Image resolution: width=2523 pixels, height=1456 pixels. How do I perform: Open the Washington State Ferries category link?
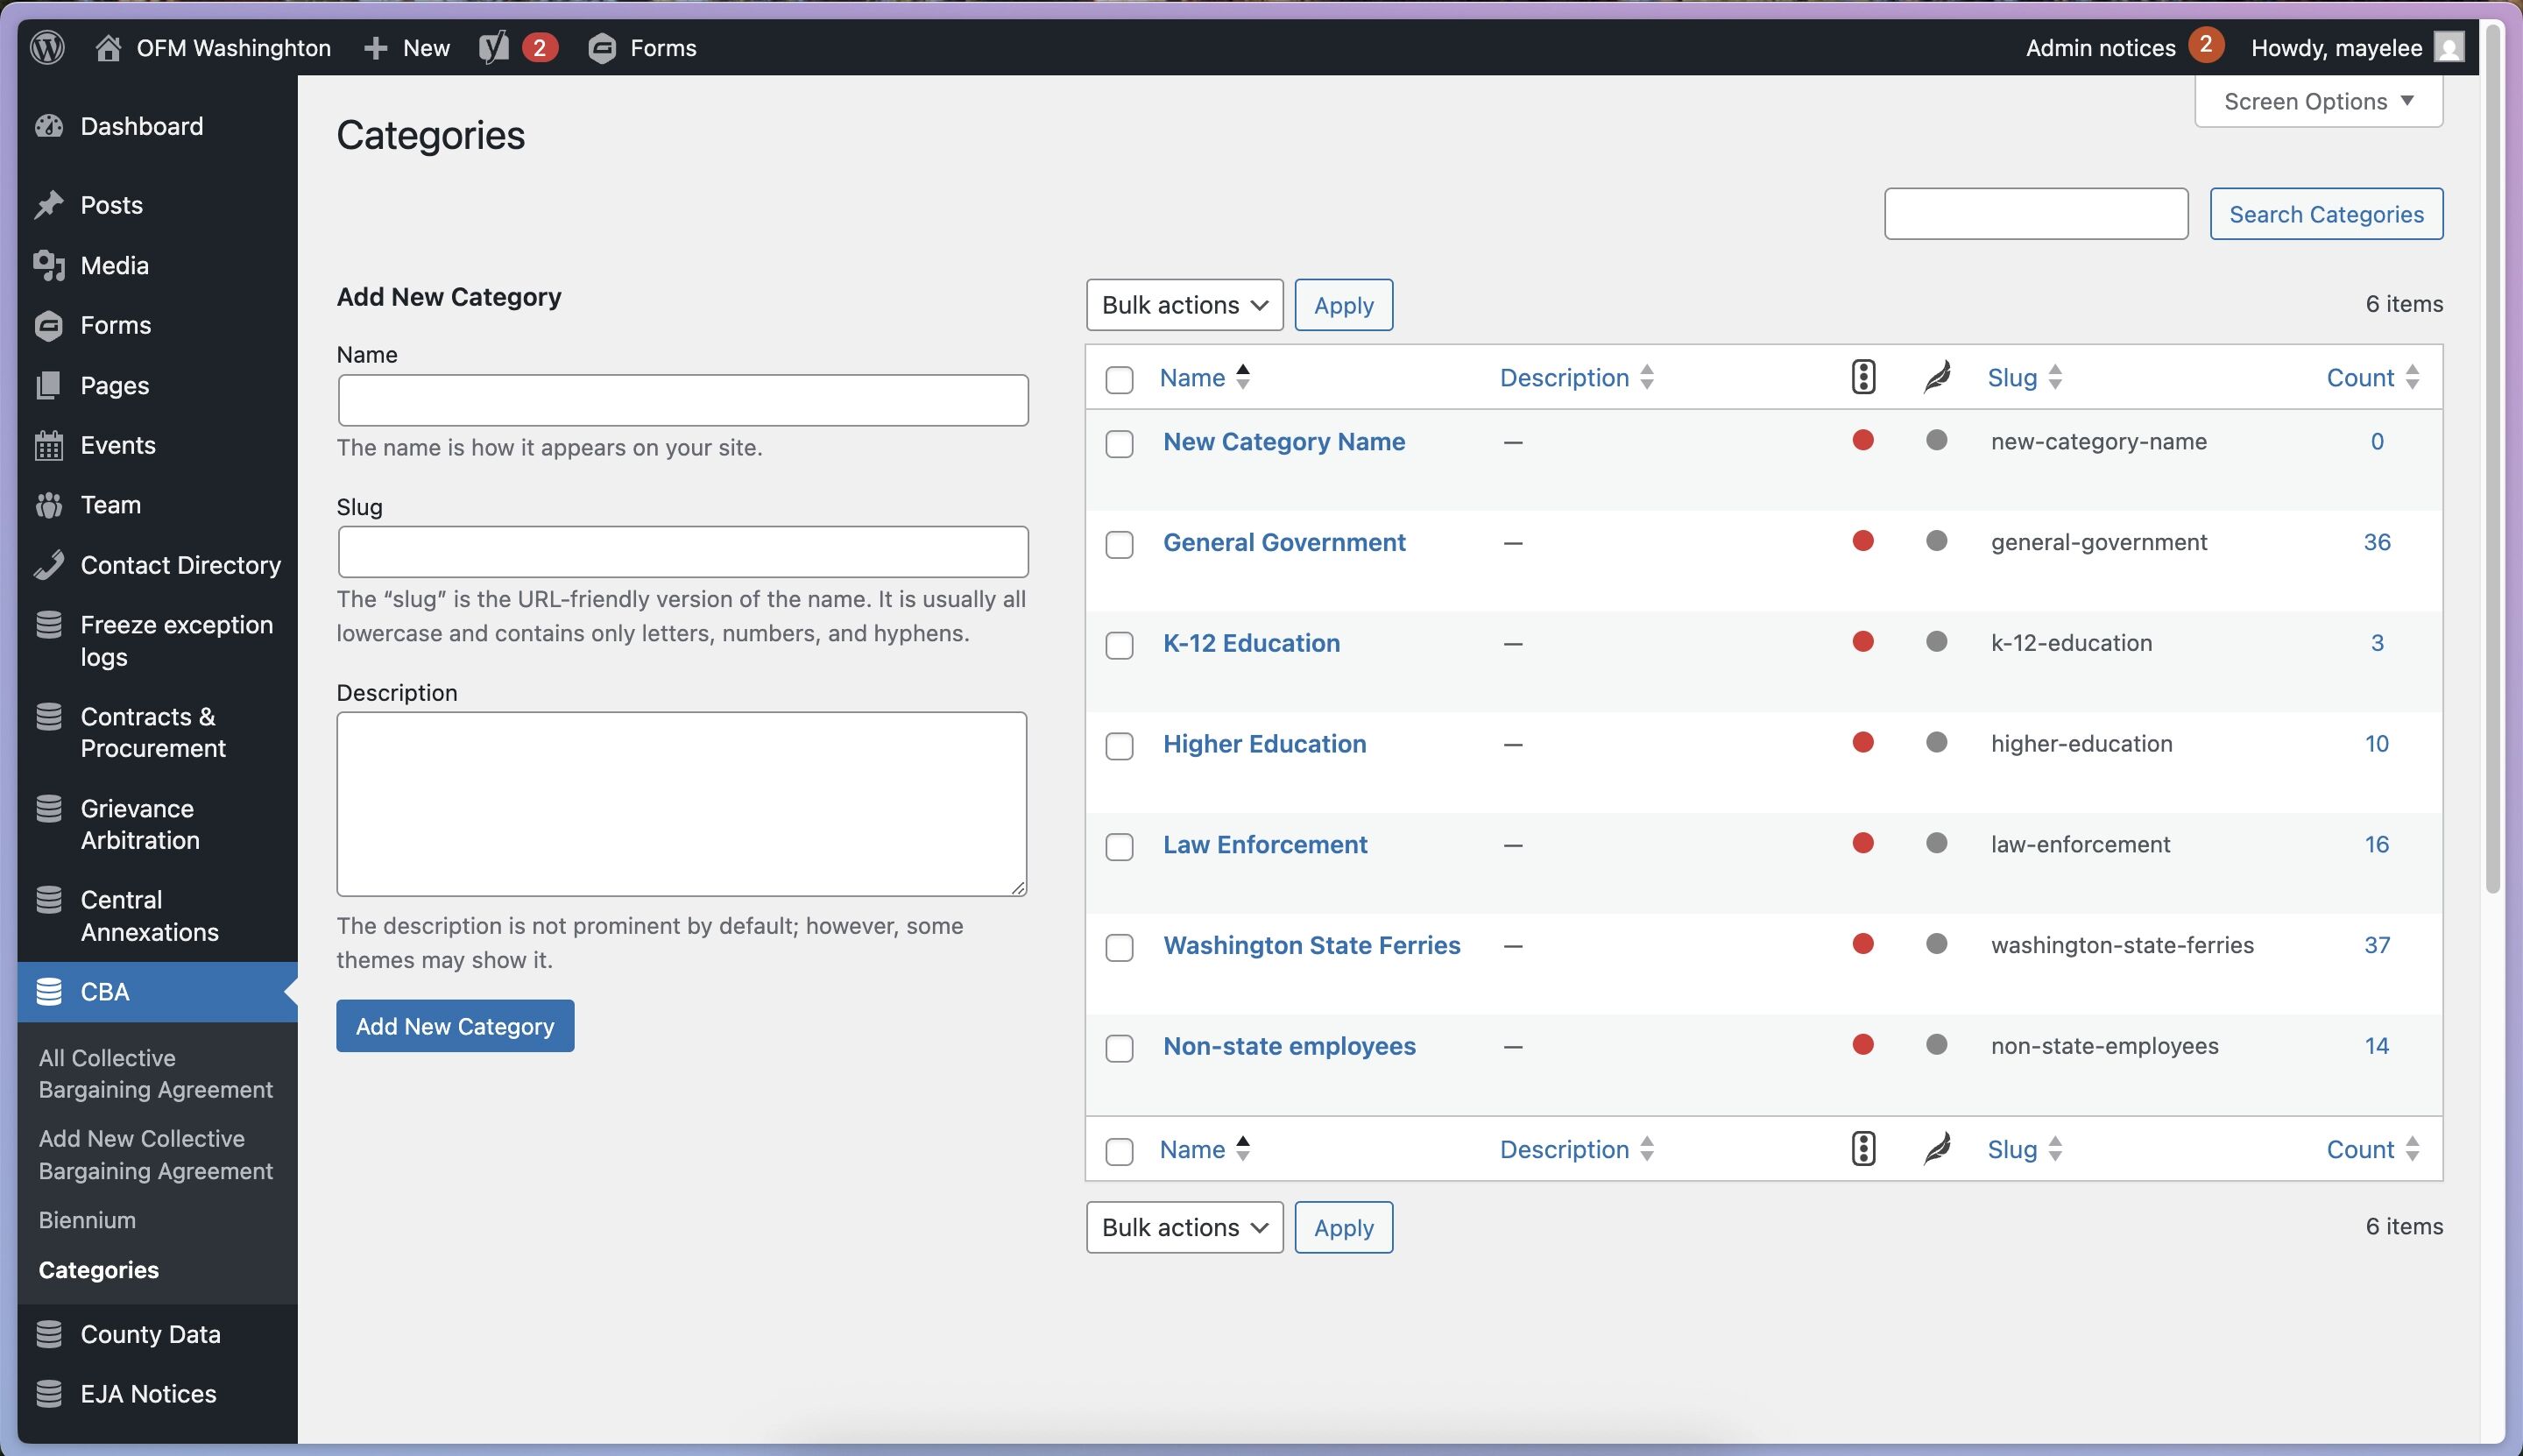(1311, 945)
